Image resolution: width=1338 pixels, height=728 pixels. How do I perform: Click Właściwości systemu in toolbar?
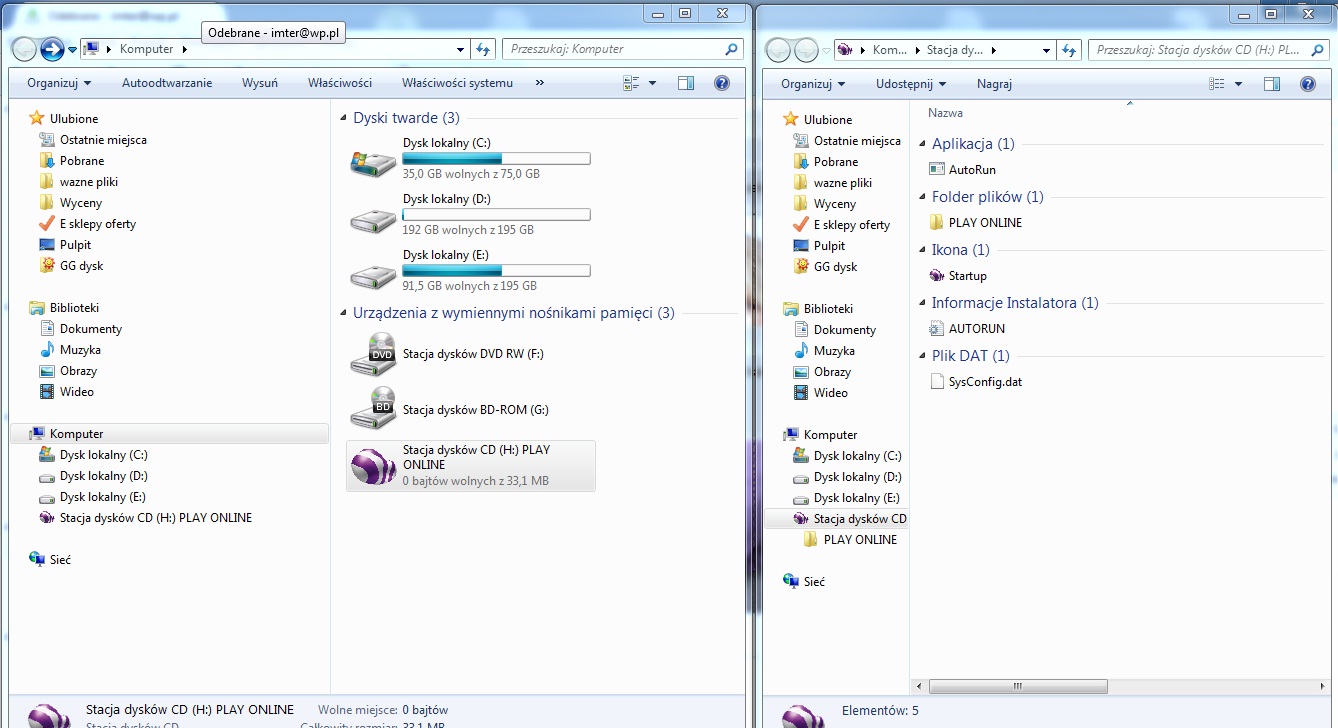tap(457, 83)
